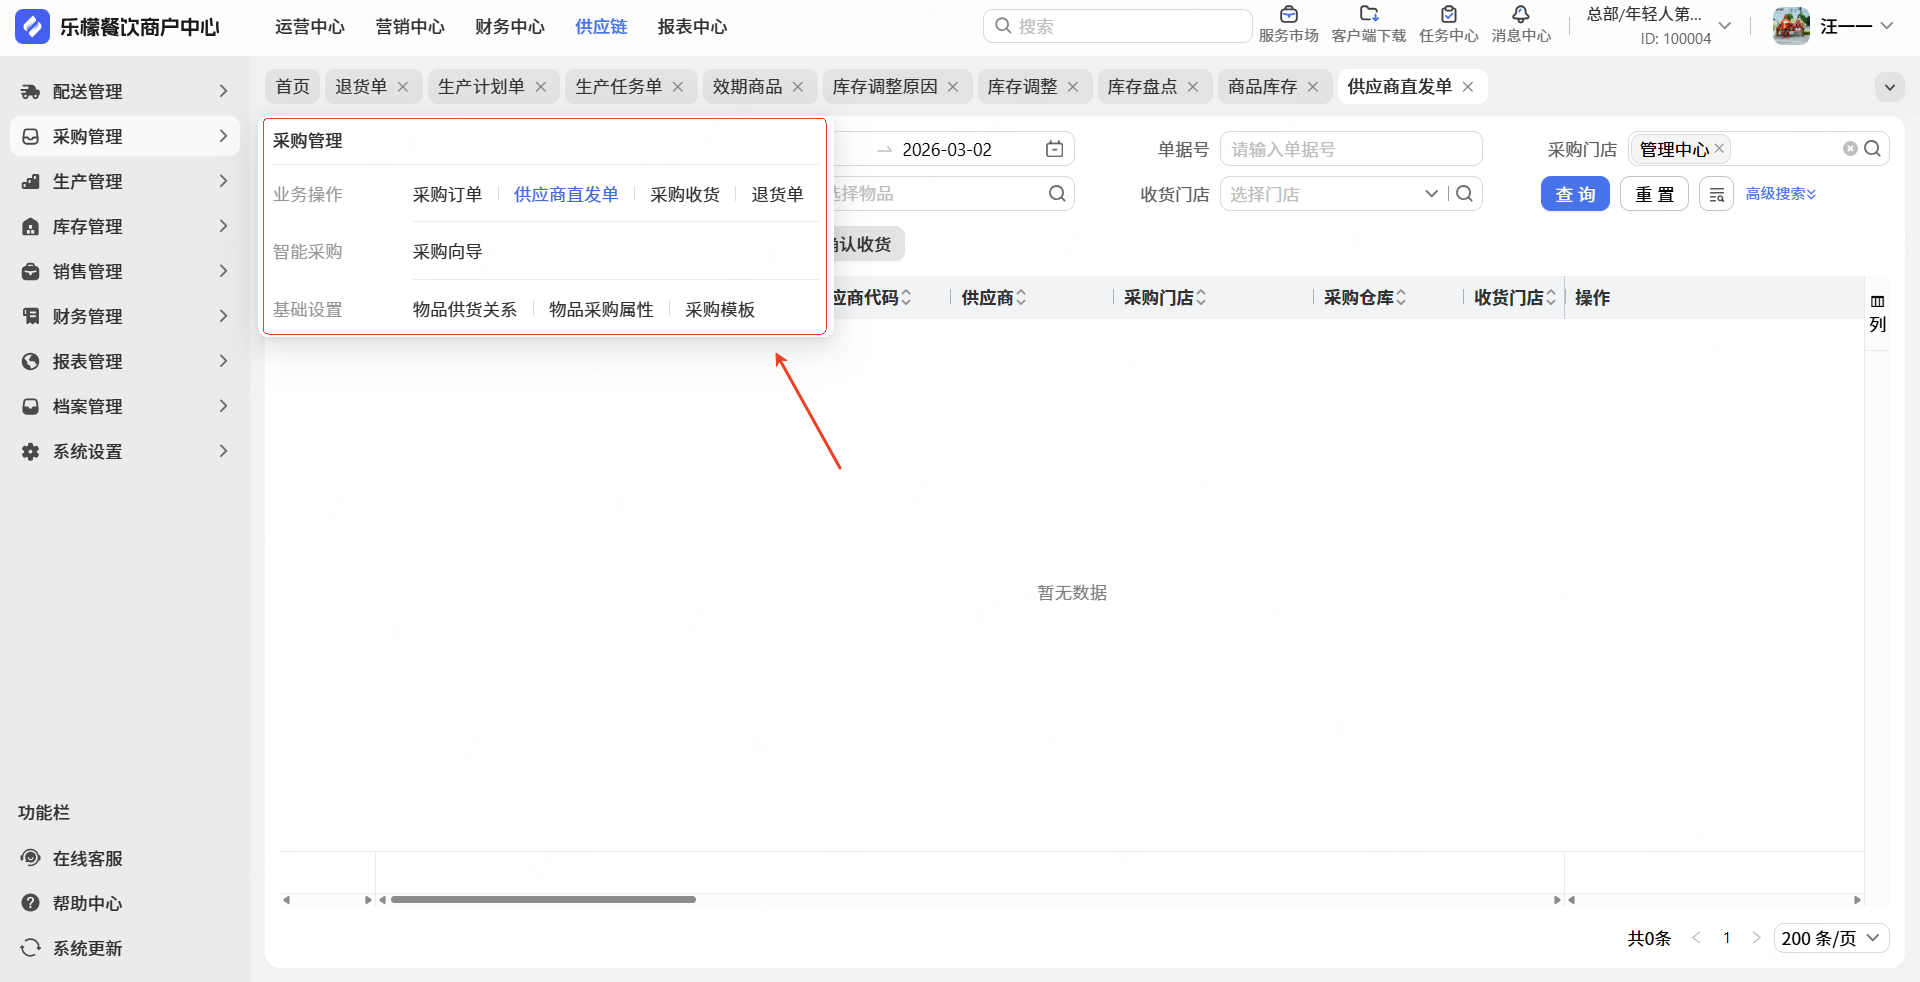The width and height of the screenshot is (1920, 982).
Task: Open the 任务中心 task center icon
Action: tap(1448, 24)
